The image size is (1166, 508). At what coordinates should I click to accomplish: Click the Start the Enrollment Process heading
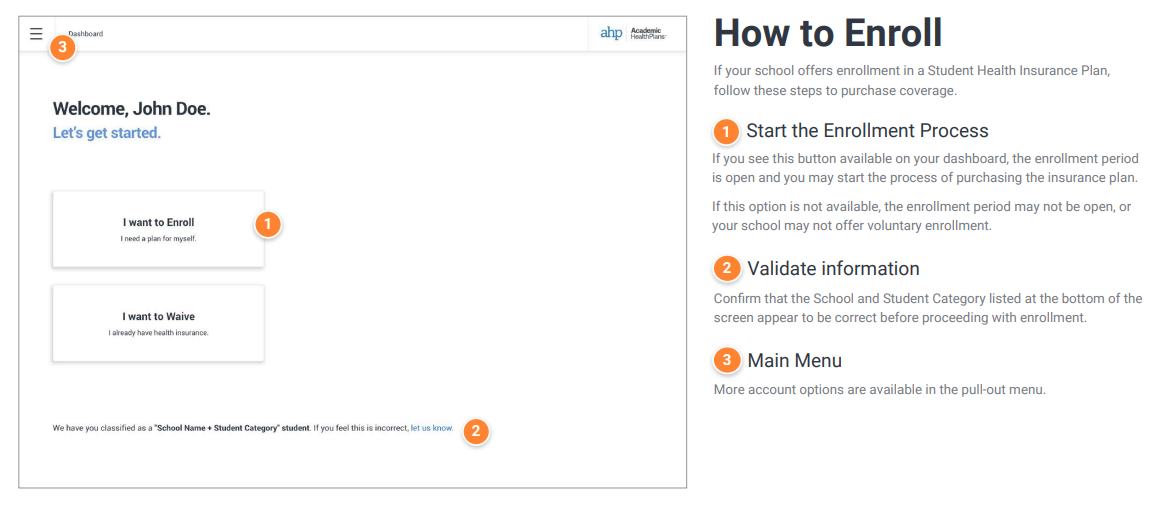(x=867, y=131)
